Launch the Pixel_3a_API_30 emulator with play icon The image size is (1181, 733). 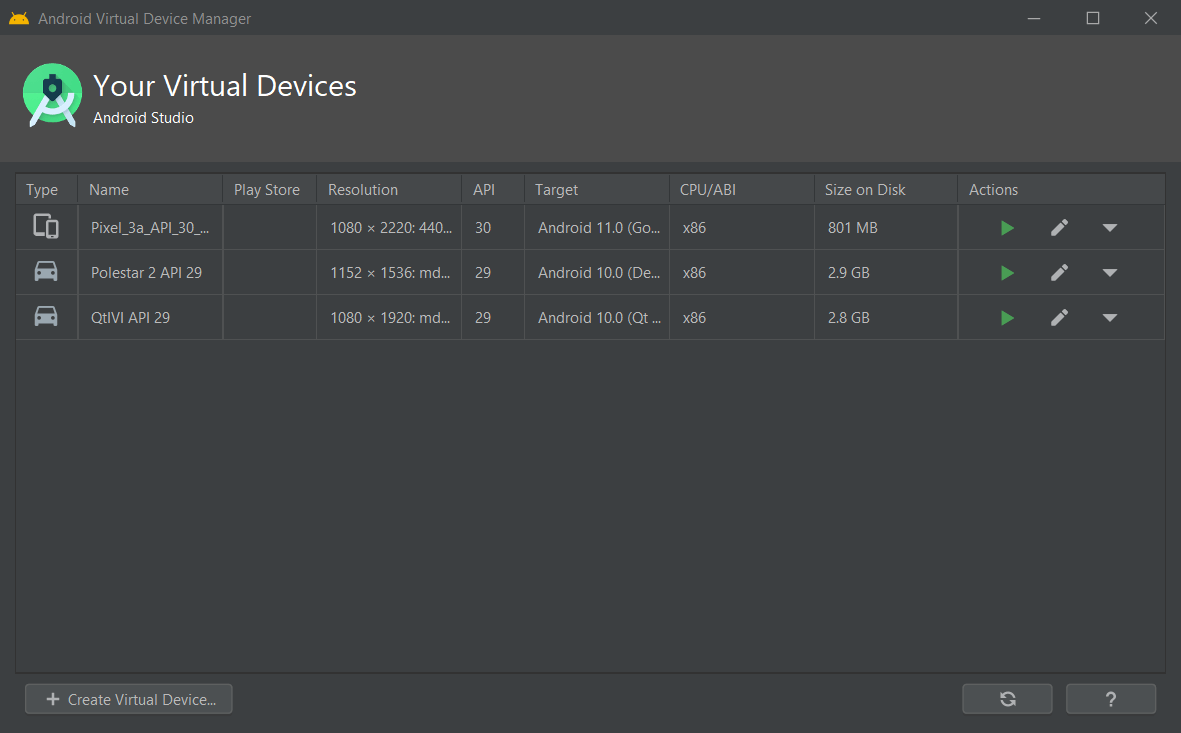pyautogui.click(x=1007, y=228)
